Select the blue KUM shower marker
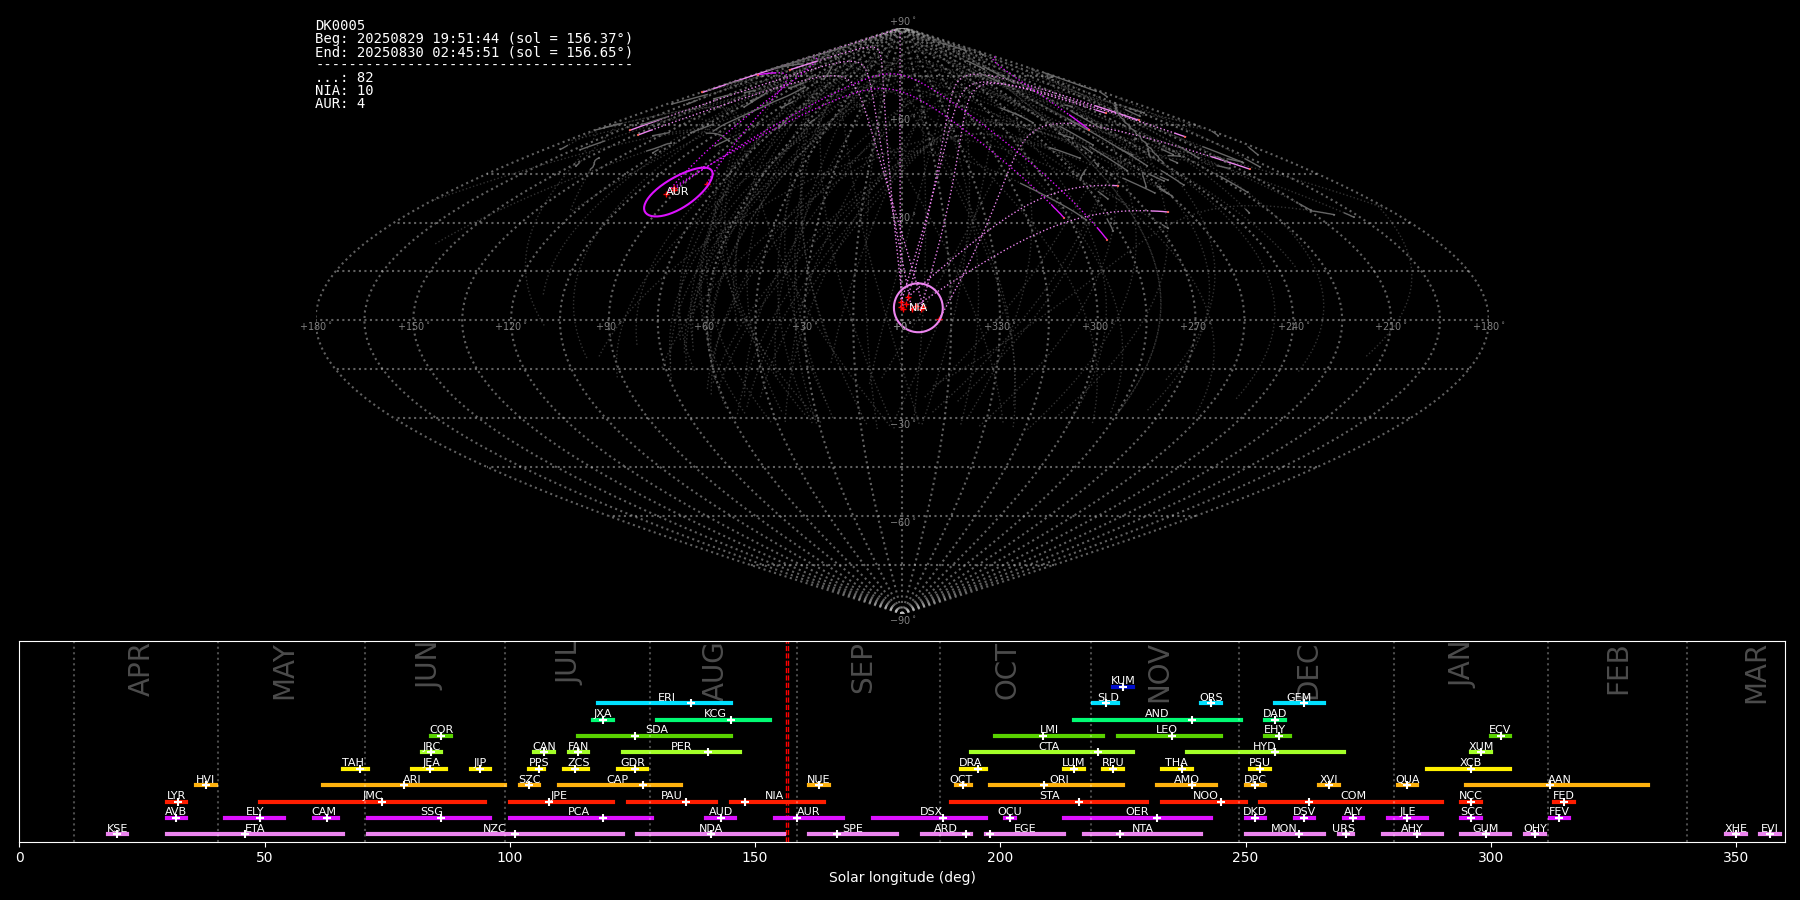1800x900 pixels. pyautogui.click(x=1123, y=687)
